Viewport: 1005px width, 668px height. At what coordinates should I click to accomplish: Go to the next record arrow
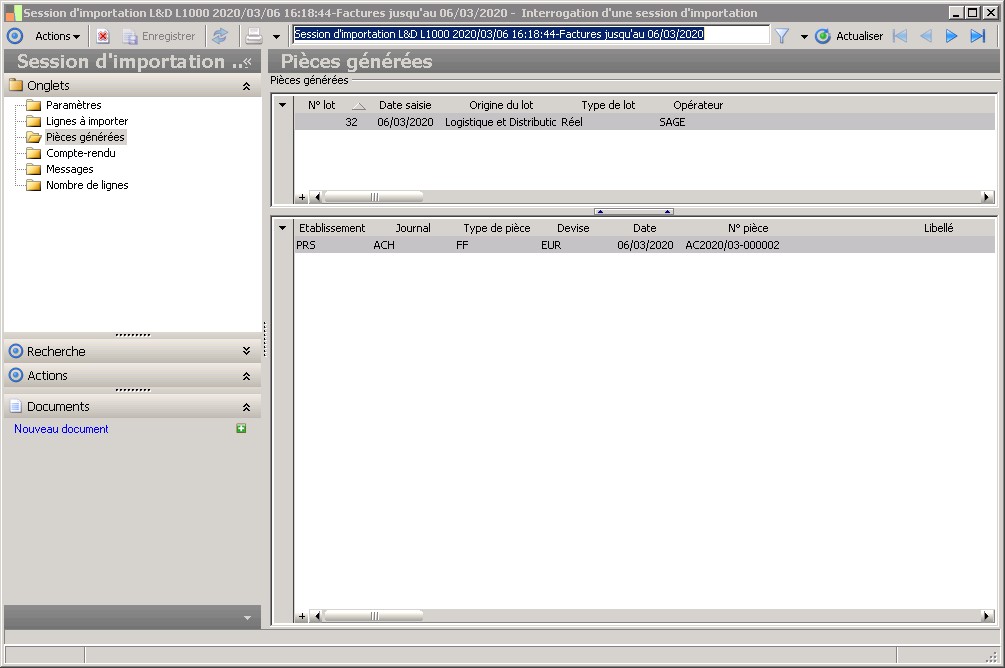[x=952, y=37]
